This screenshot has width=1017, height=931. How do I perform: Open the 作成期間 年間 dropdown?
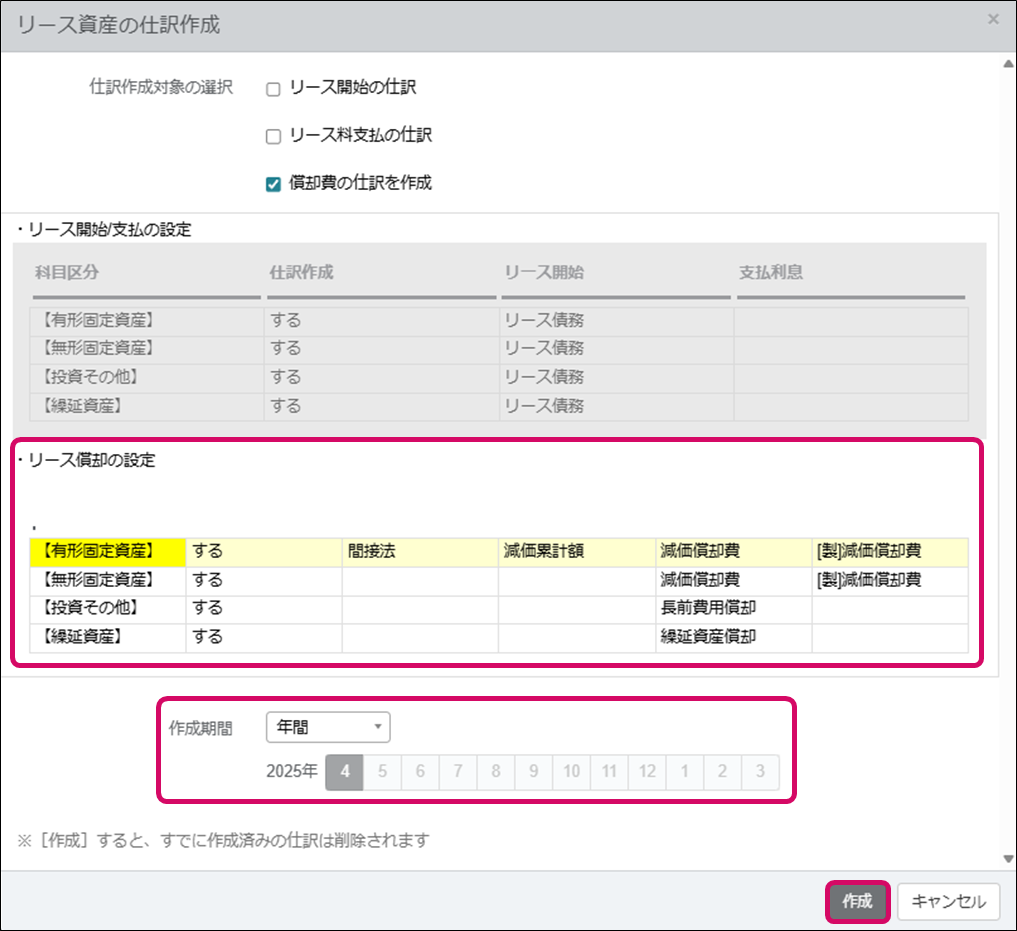coord(328,728)
